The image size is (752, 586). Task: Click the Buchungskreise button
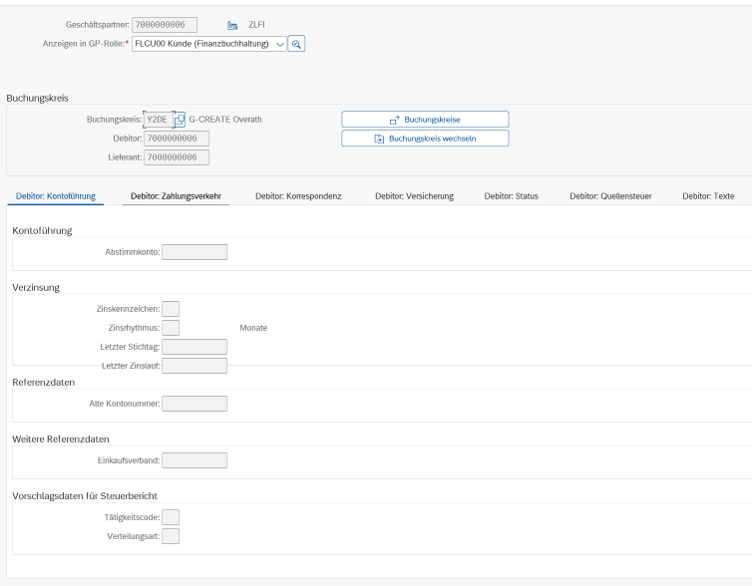[x=425, y=119]
